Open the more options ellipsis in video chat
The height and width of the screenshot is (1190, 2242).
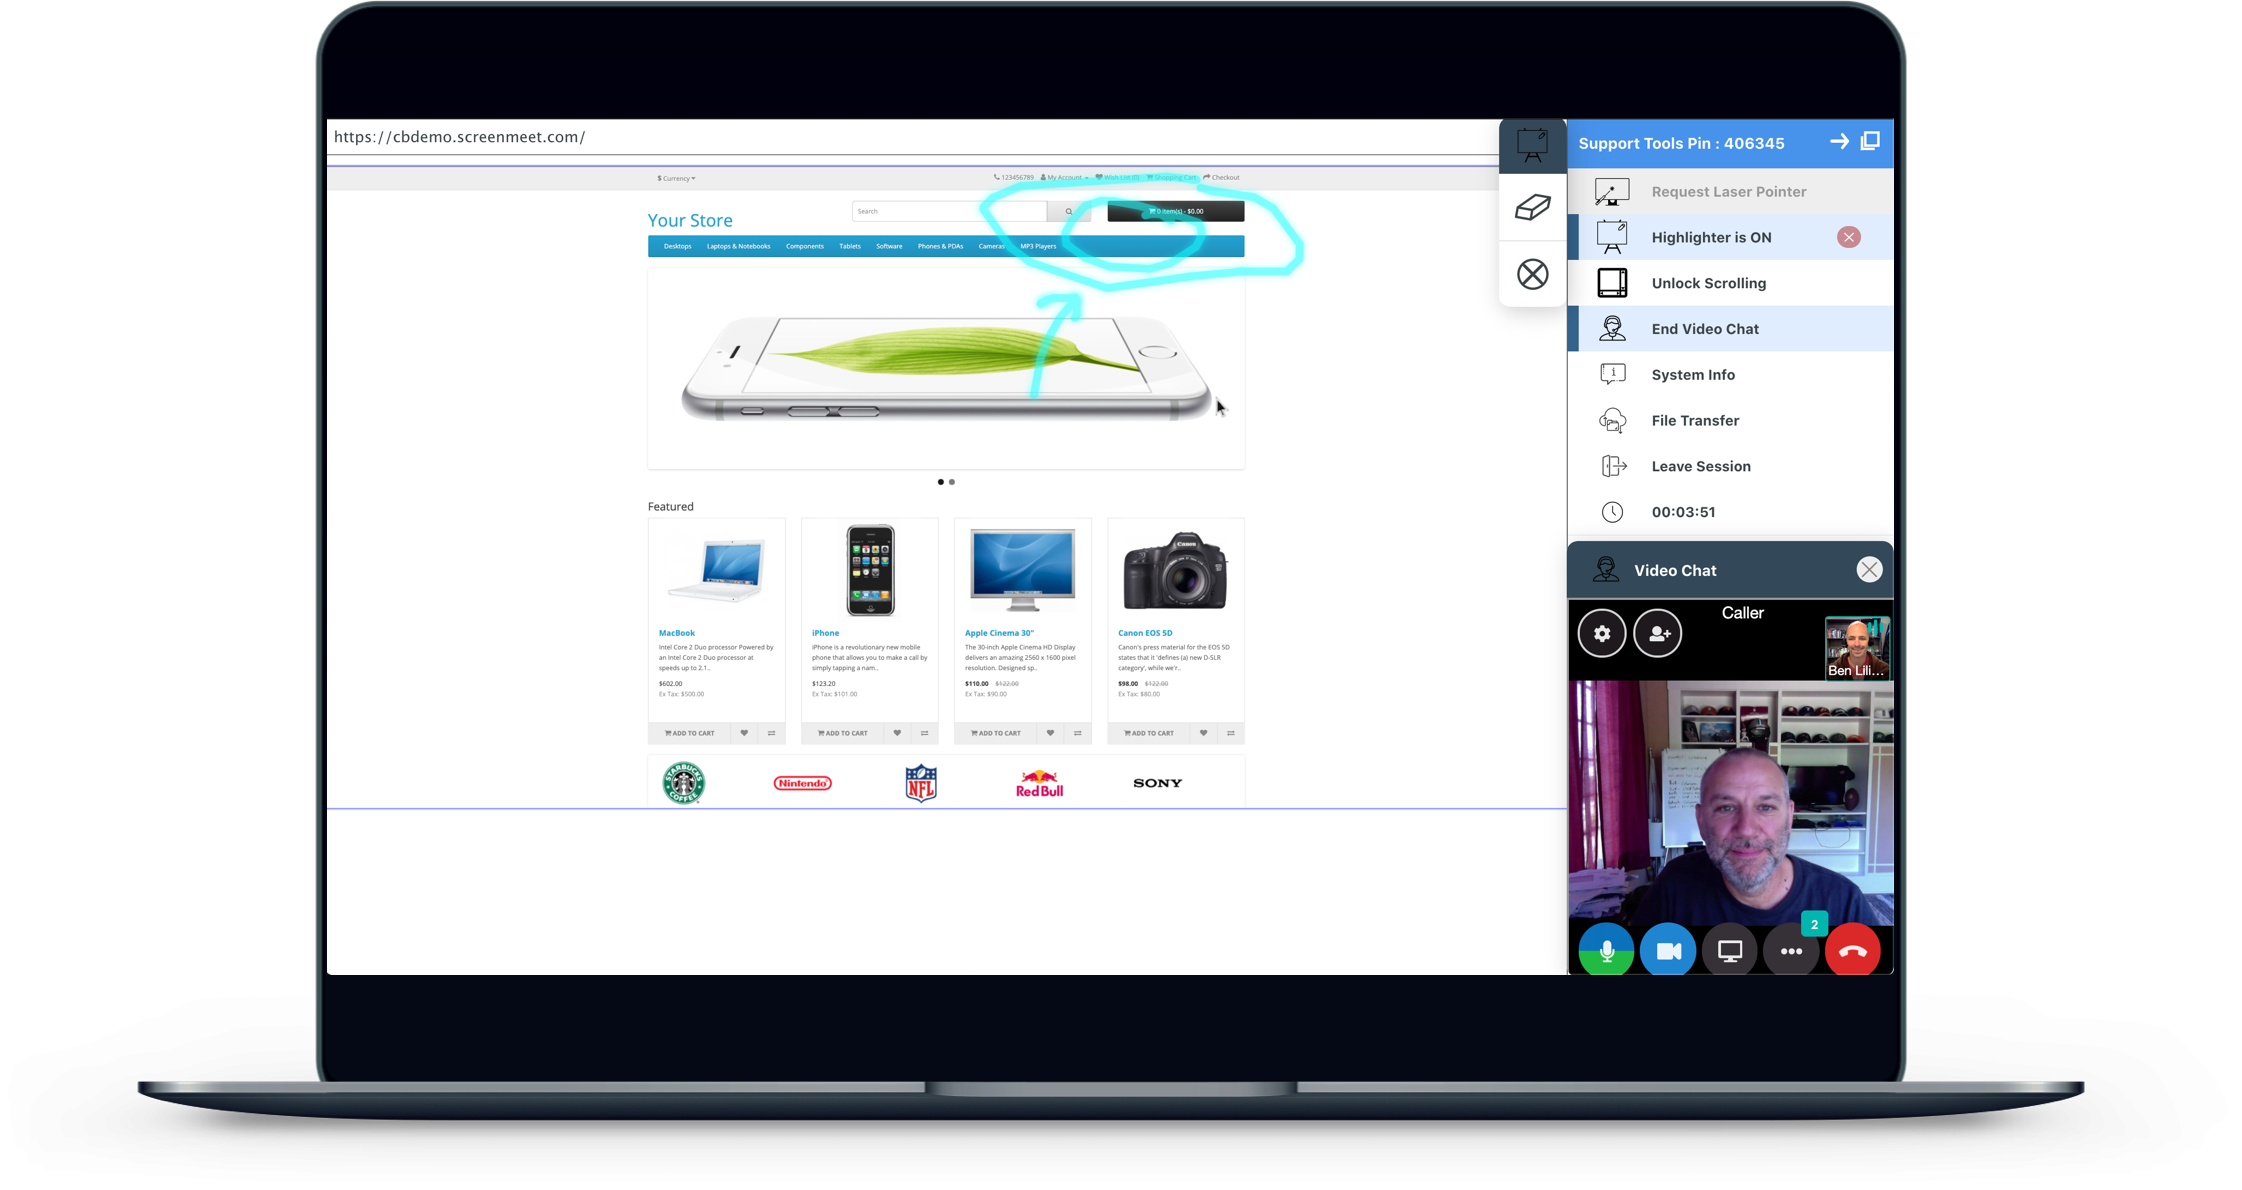coord(1791,950)
